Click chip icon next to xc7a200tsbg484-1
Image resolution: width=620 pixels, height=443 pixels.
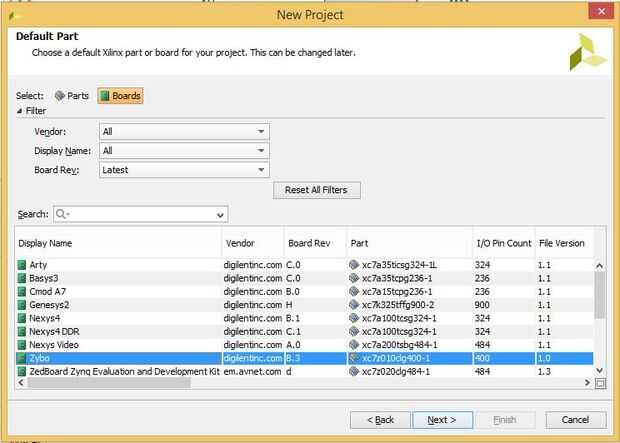[x=354, y=345]
